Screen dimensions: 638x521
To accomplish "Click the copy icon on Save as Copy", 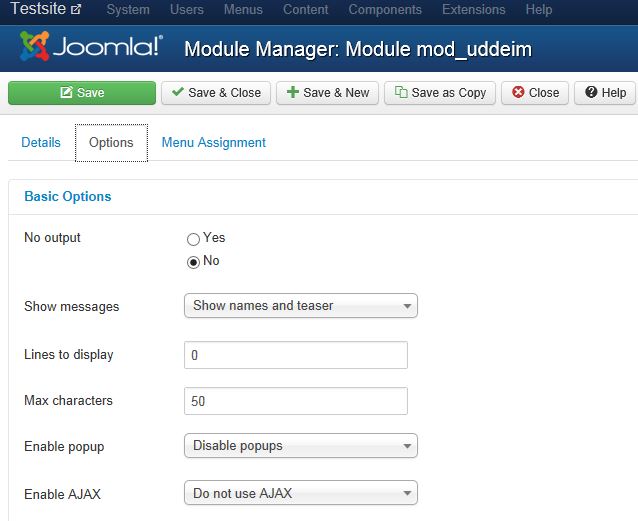I will click(x=401, y=92).
